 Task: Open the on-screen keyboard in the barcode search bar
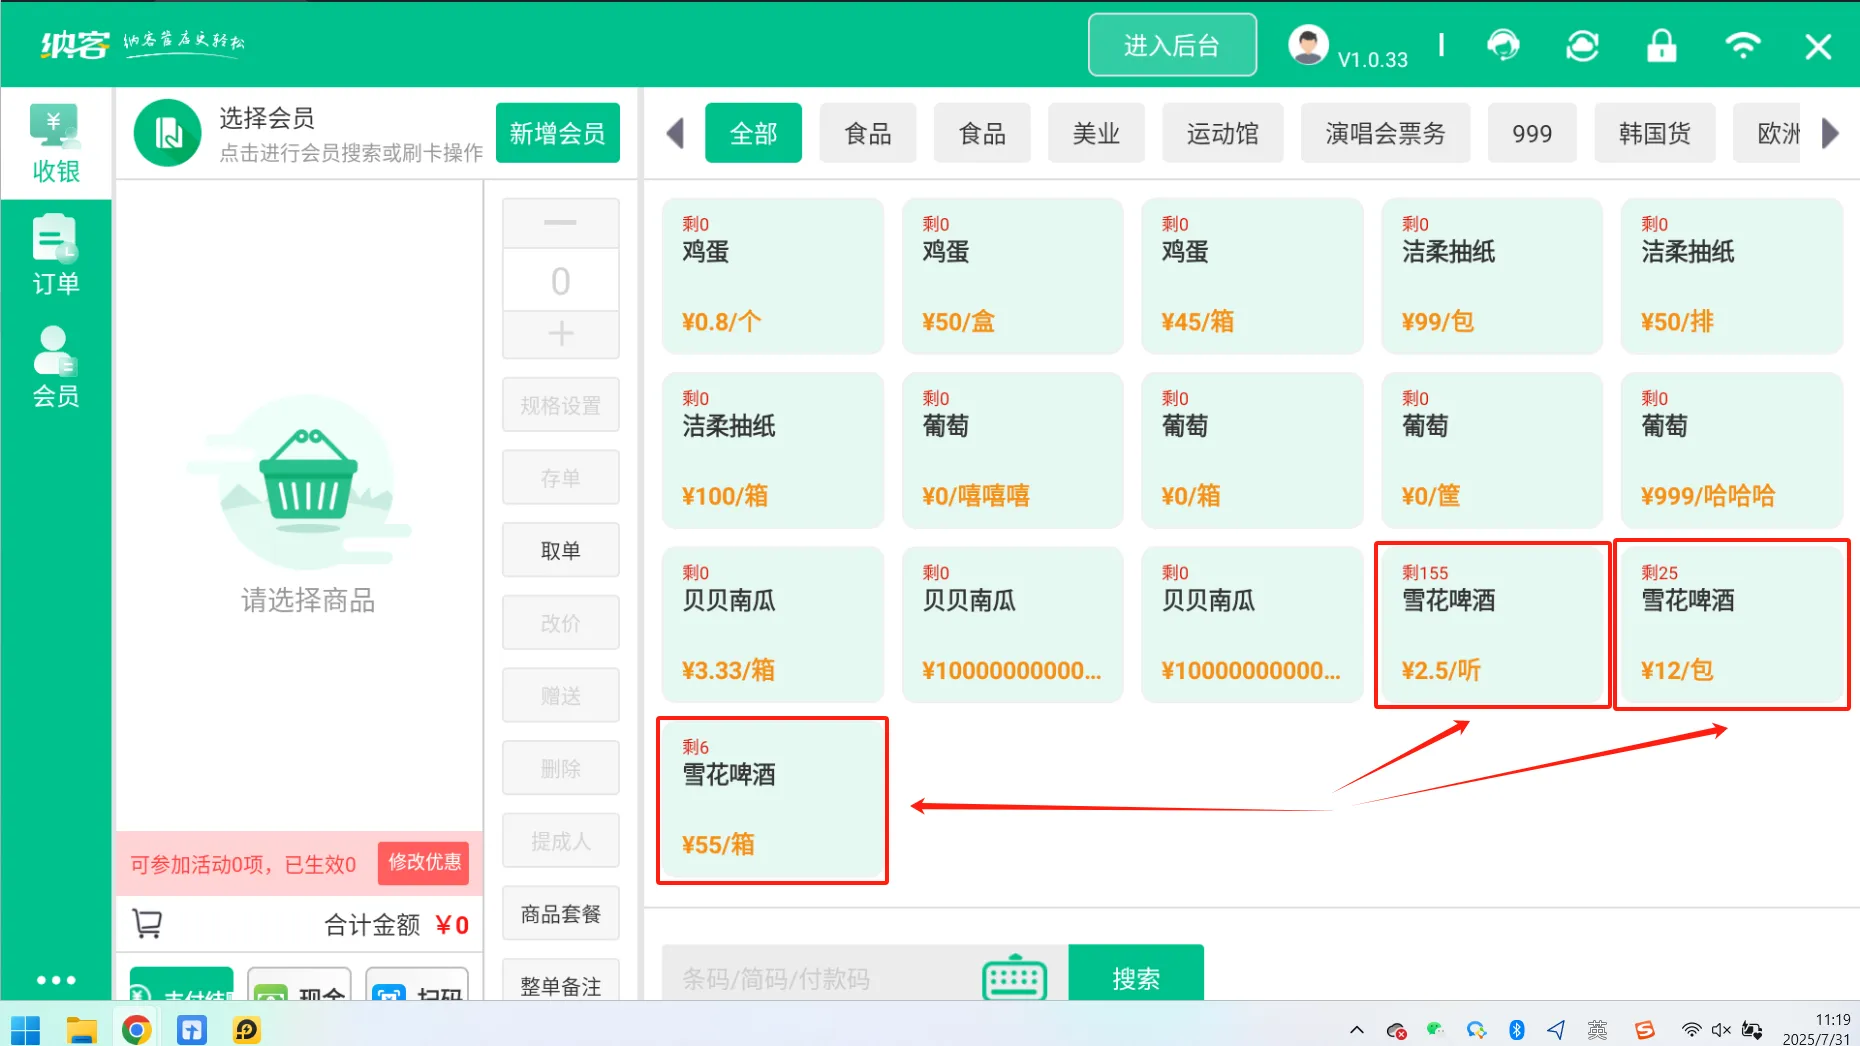[x=1013, y=978]
